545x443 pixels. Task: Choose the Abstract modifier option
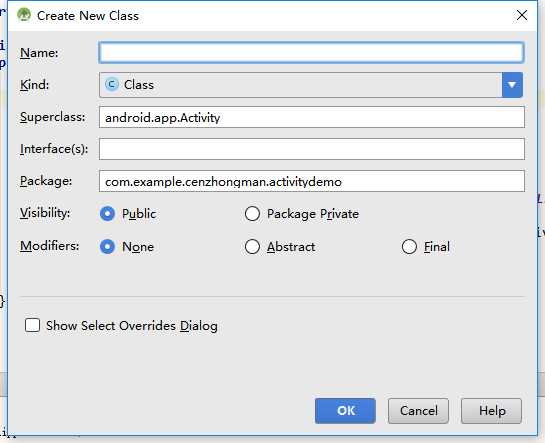[252, 247]
